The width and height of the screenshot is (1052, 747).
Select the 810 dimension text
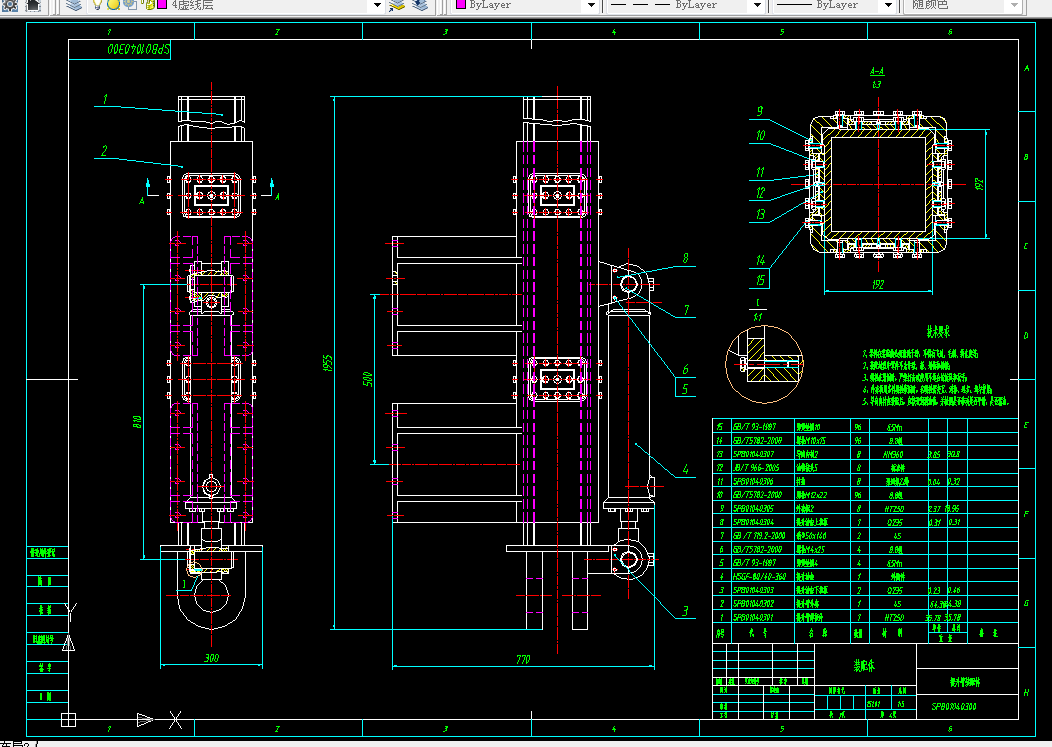pyautogui.click(x=138, y=422)
